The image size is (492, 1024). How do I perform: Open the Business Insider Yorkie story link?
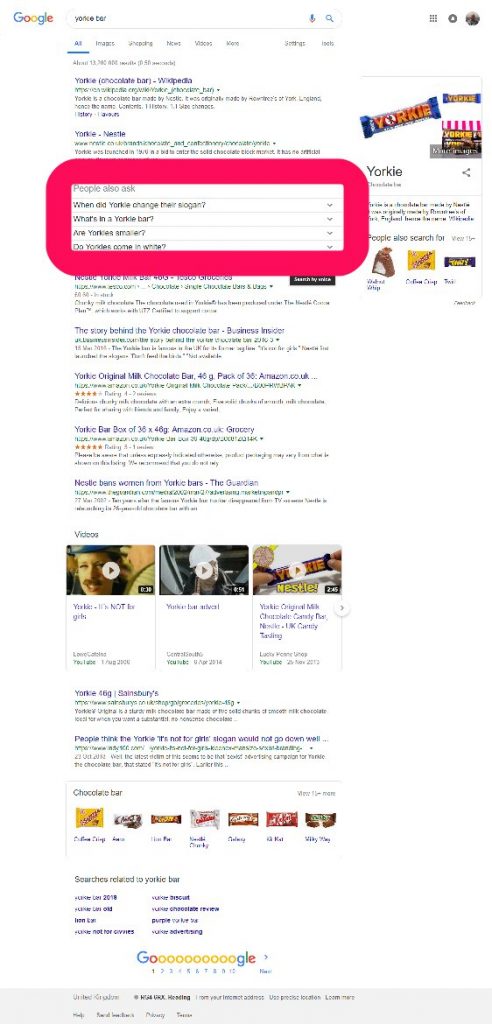pyautogui.click(x=179, y=331)
